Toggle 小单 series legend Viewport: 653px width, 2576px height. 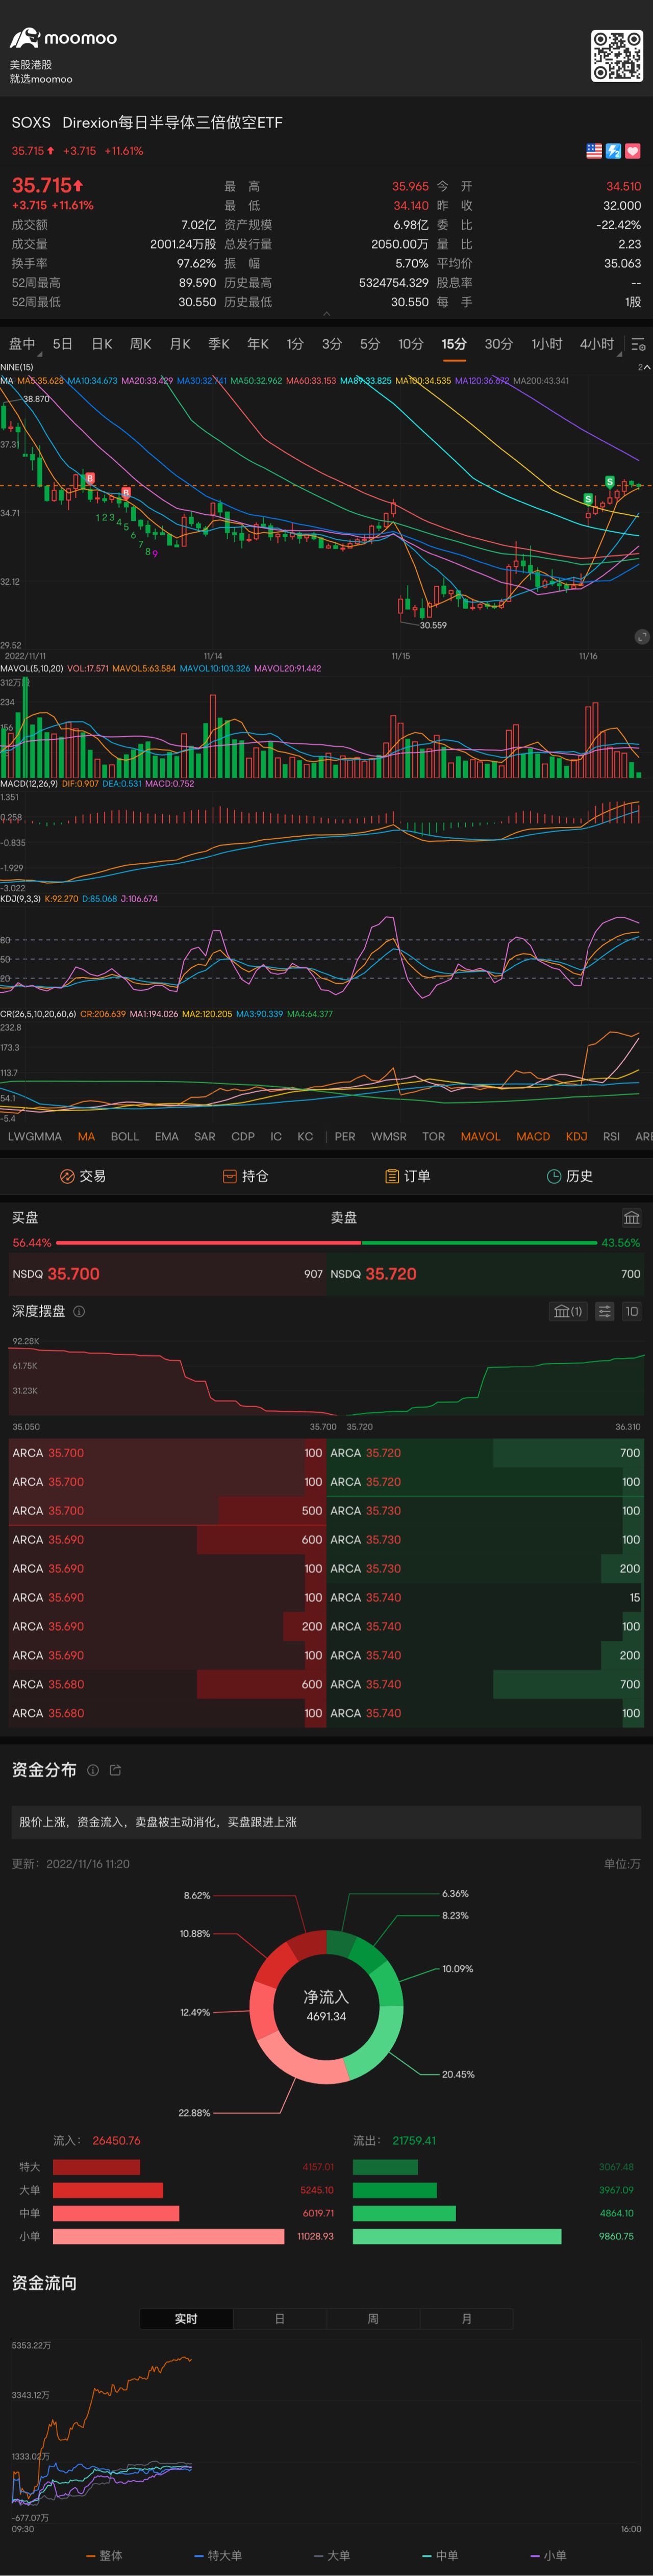click(x=548, y=2555)
